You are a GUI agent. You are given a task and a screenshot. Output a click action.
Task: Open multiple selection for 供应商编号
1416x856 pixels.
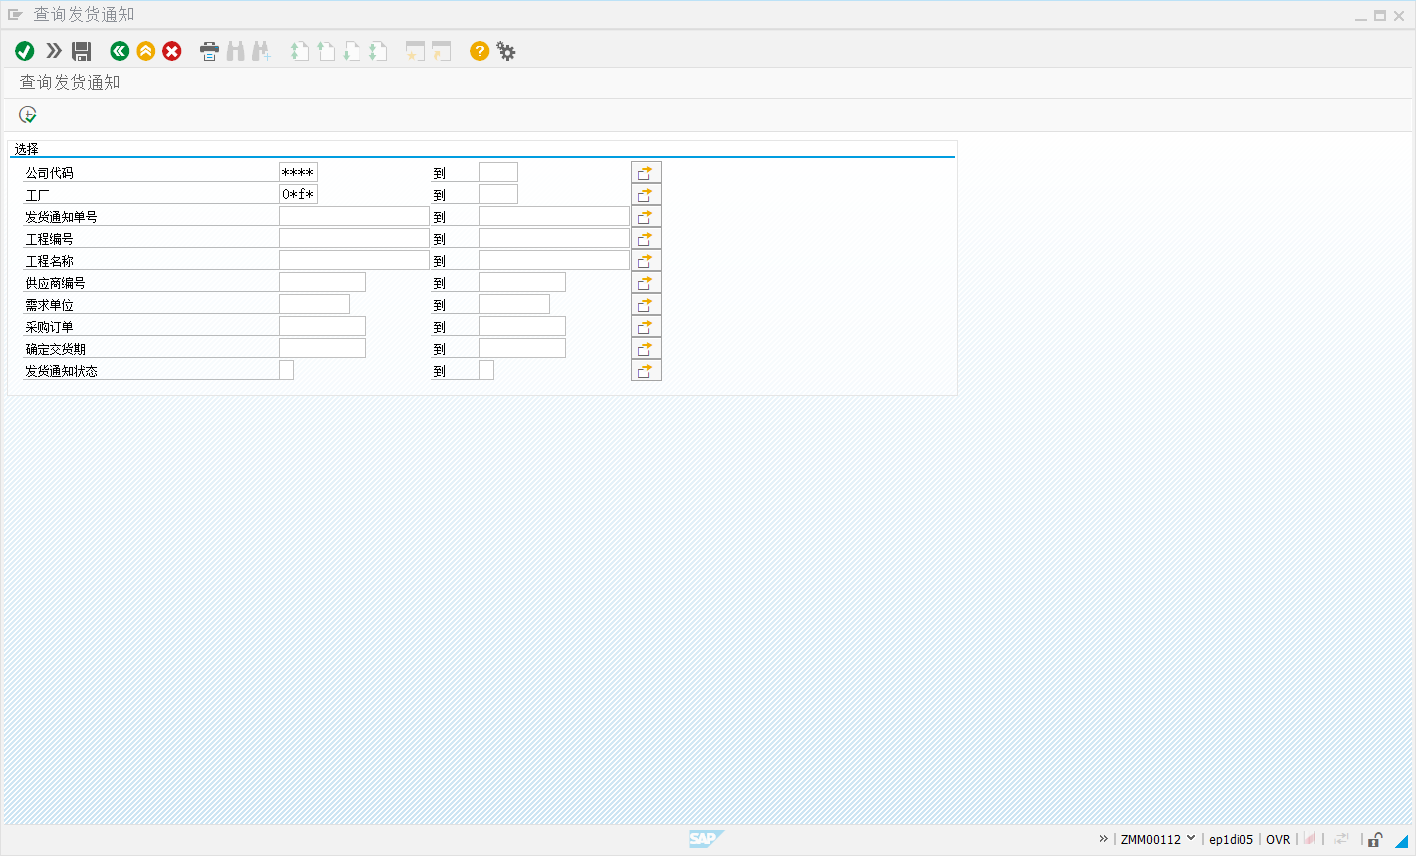tap(646, 283)
